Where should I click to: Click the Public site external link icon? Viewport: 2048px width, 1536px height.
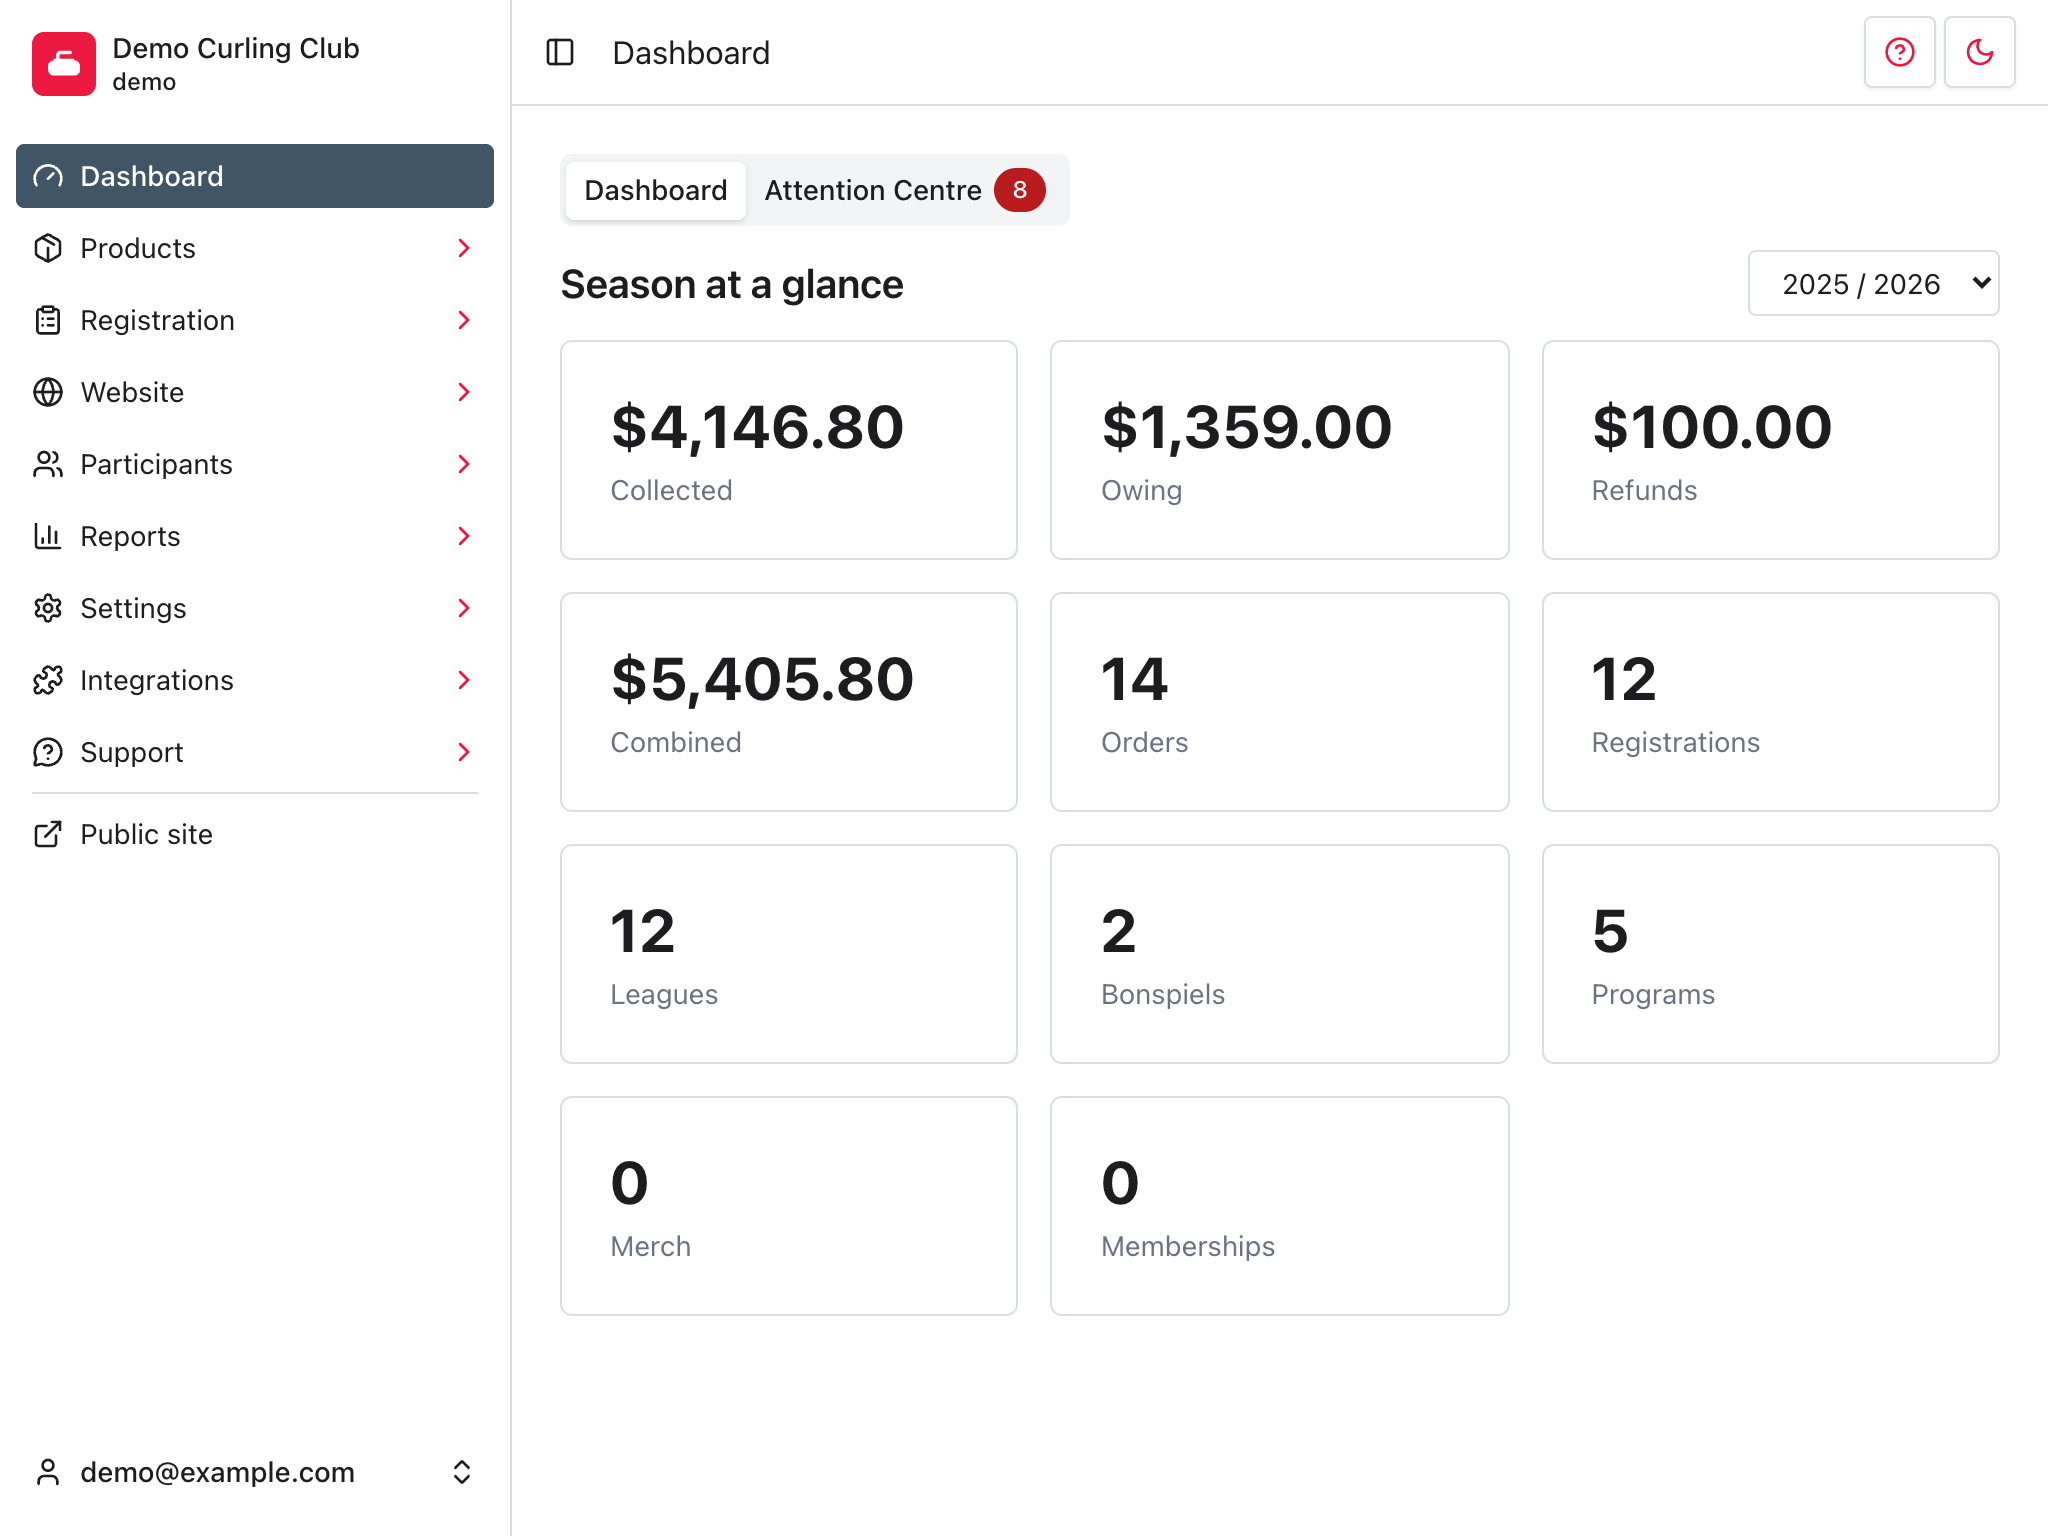point(48,834)
